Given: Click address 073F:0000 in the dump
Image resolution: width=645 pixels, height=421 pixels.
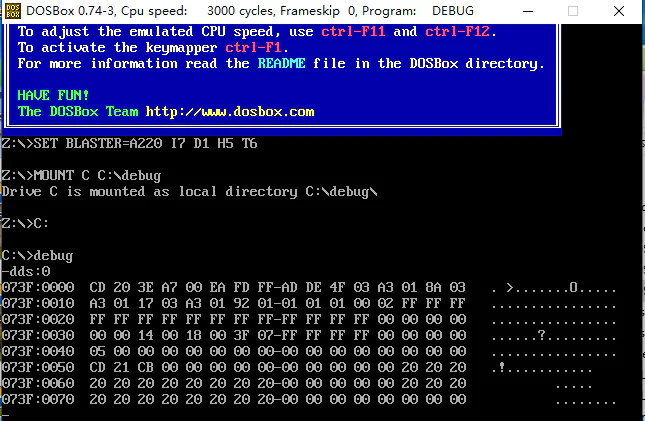Looking at the screenshot, I should (38, 287).
